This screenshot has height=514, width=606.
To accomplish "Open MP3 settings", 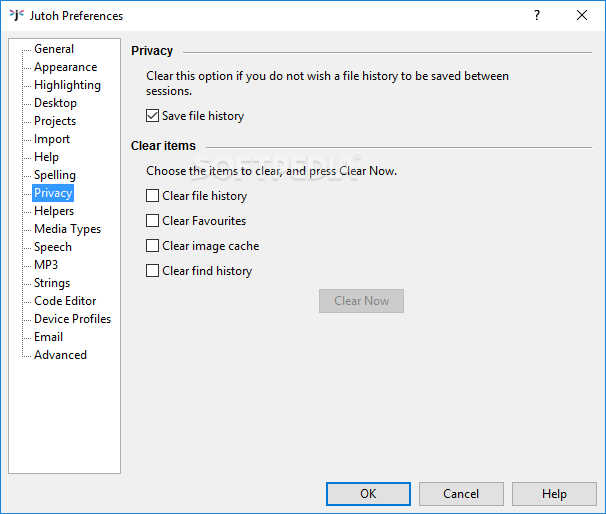I will [46, 265].
